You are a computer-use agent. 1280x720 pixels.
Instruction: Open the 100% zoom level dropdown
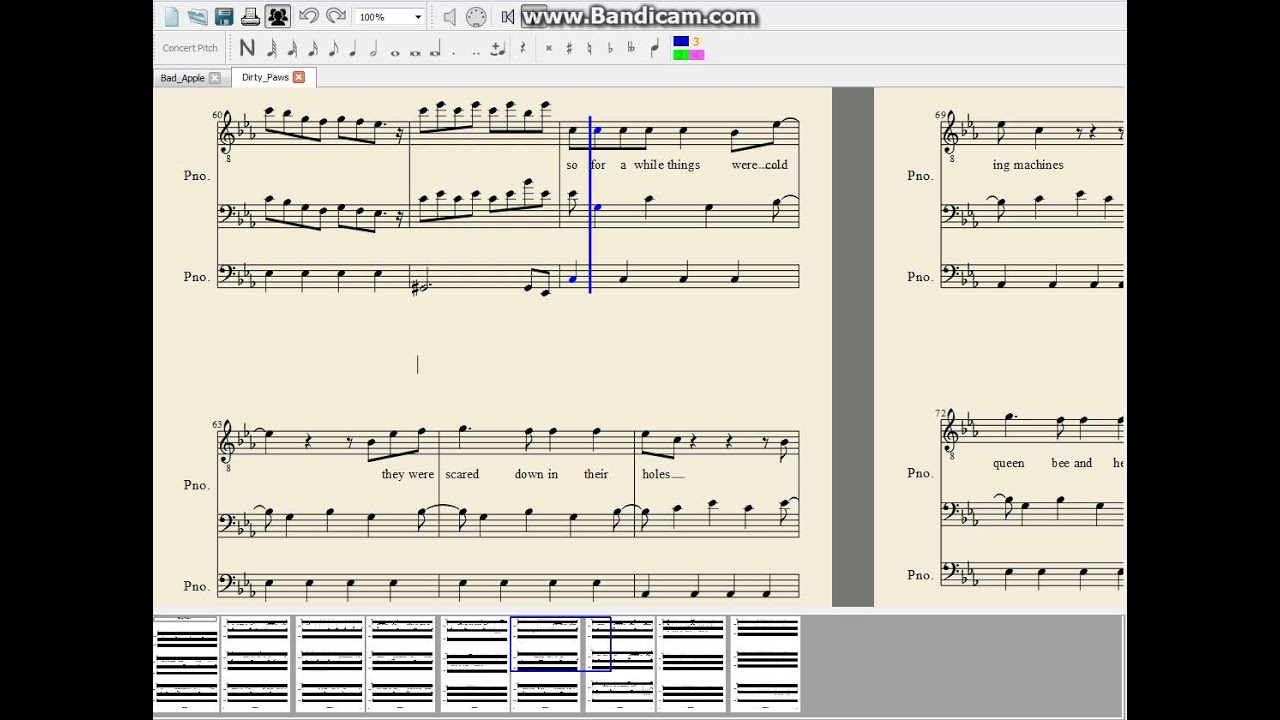[390, 17]
